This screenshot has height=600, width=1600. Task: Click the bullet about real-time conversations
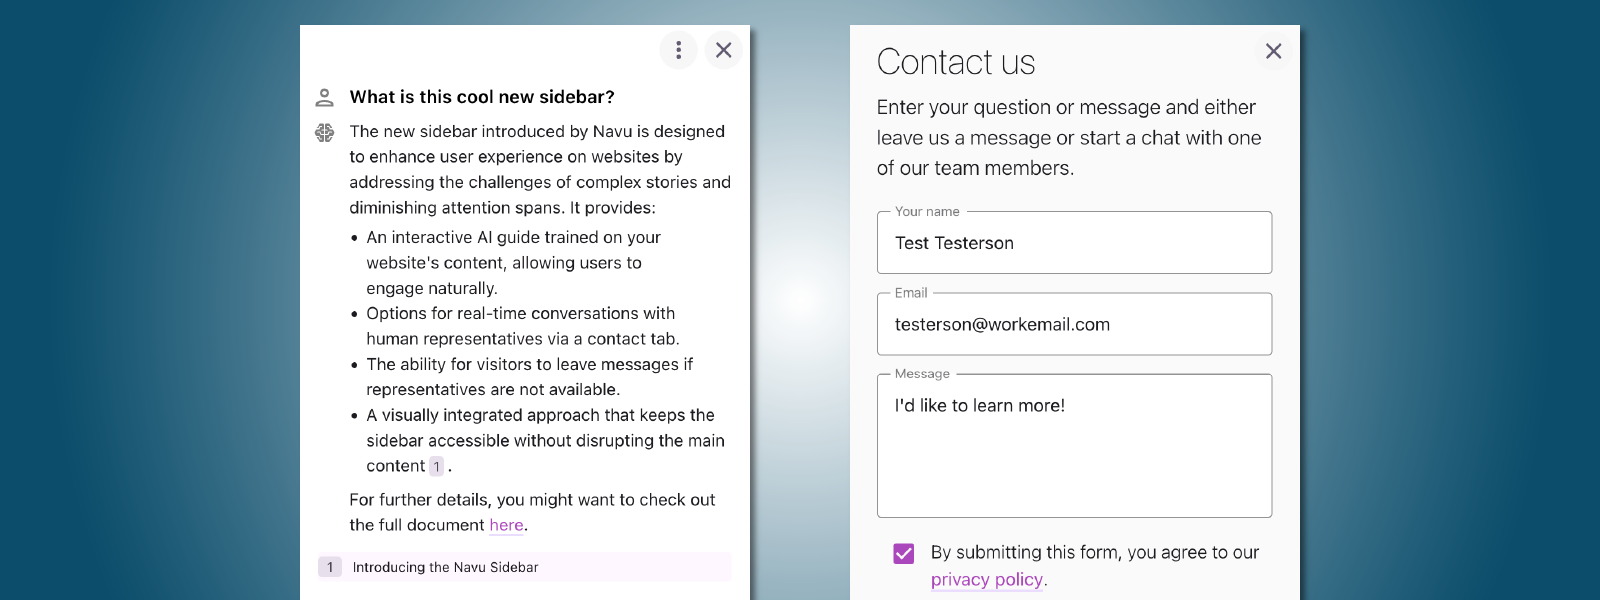click(521, 326)
